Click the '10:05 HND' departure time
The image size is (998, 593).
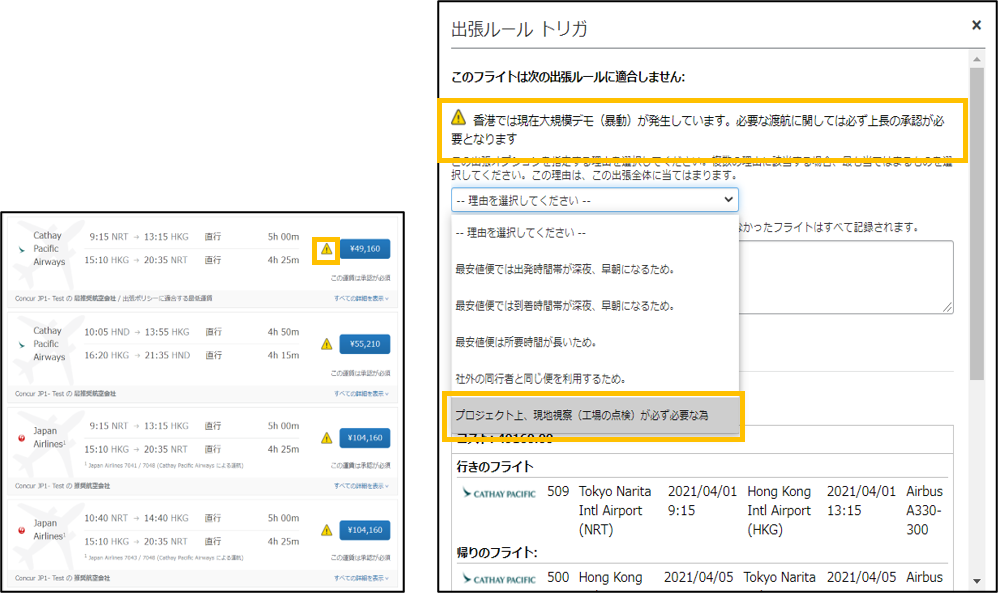coord(107,332)
